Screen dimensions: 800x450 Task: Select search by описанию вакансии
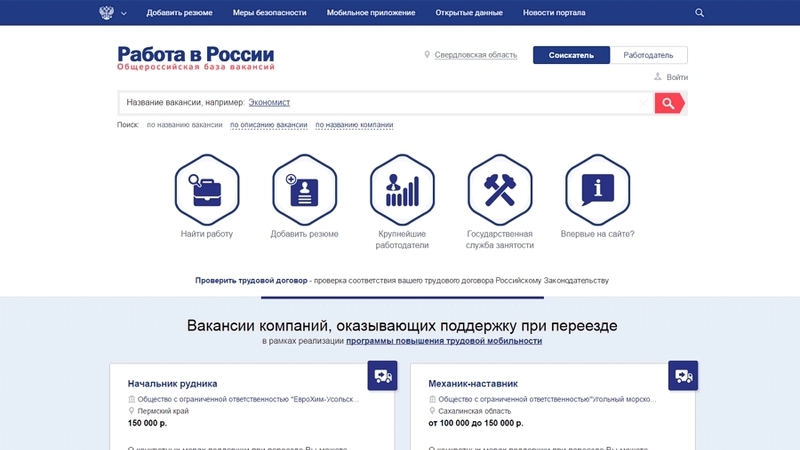coord(269,125)
